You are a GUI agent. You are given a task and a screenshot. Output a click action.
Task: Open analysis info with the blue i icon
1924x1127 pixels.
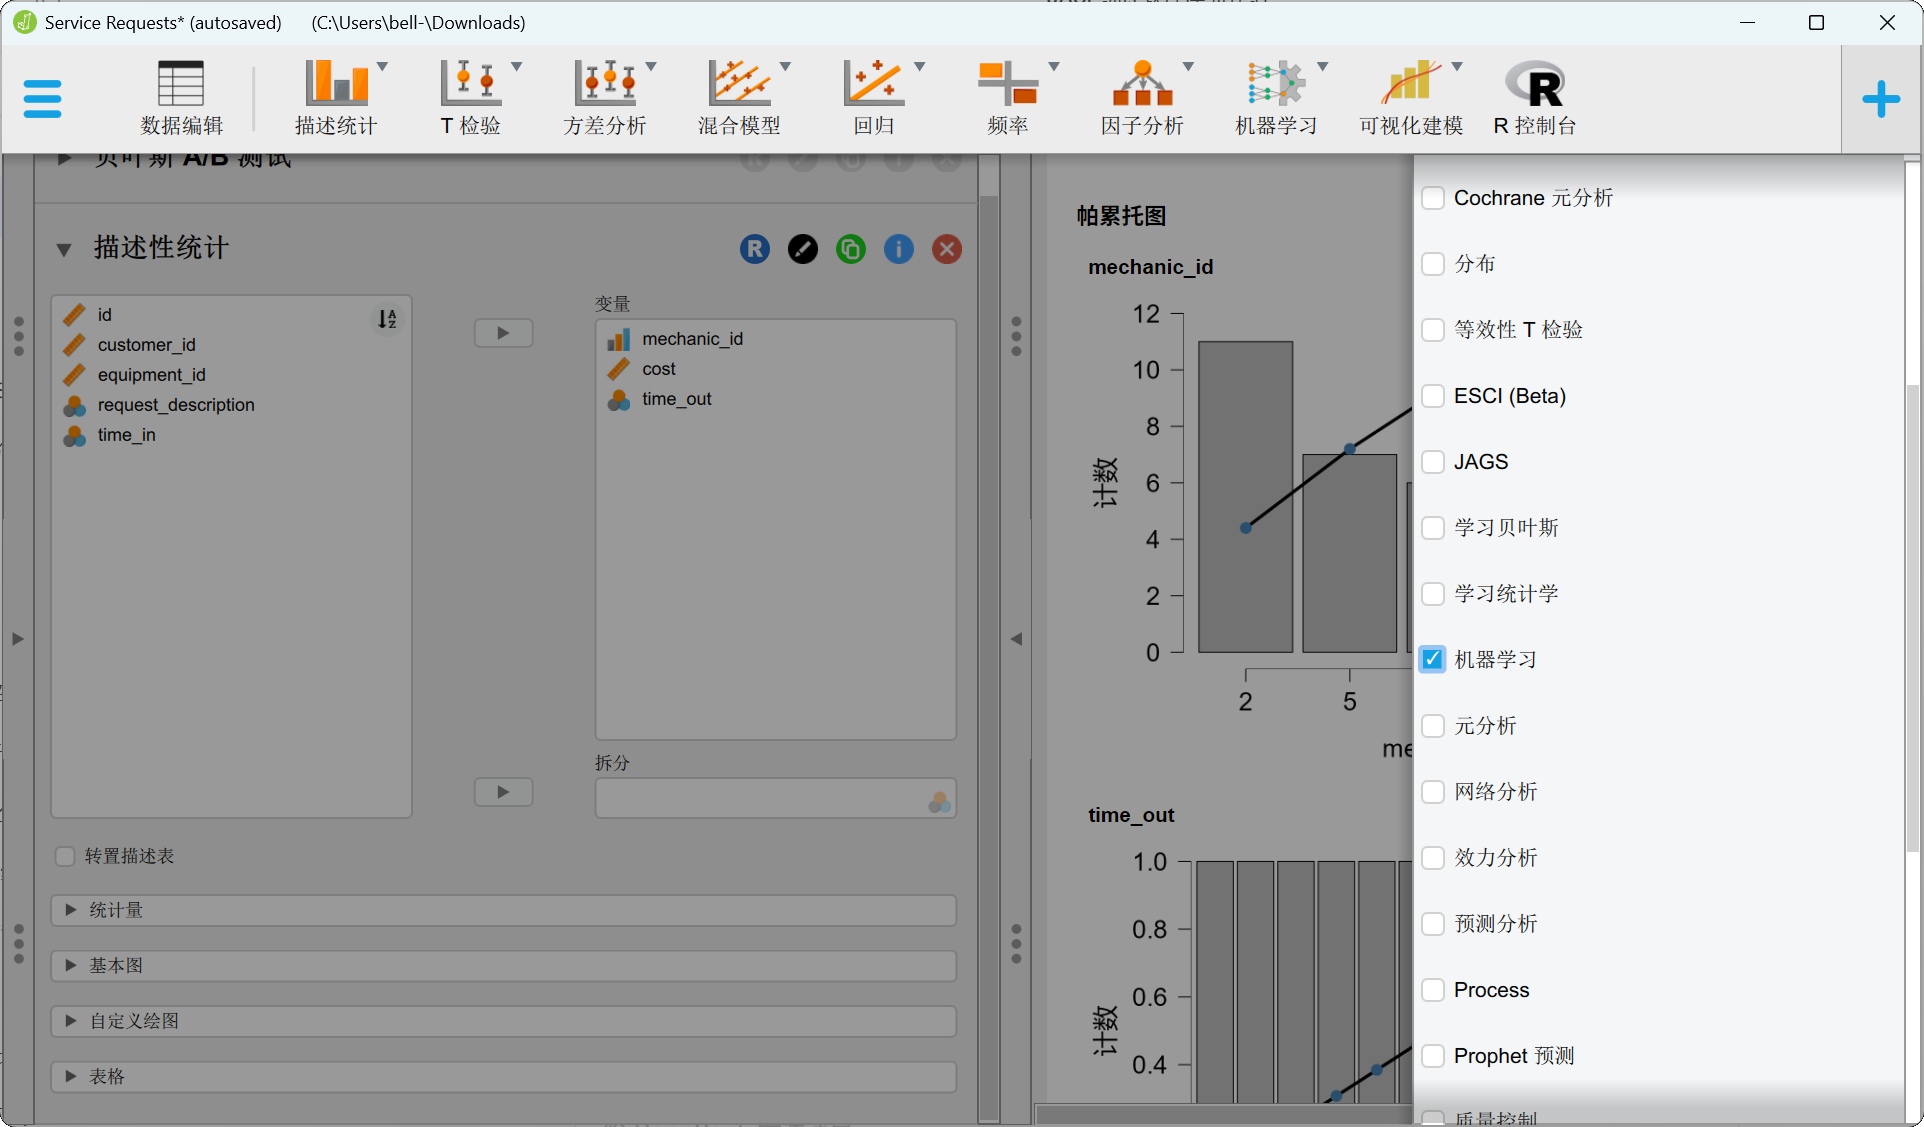pos(899,249)
